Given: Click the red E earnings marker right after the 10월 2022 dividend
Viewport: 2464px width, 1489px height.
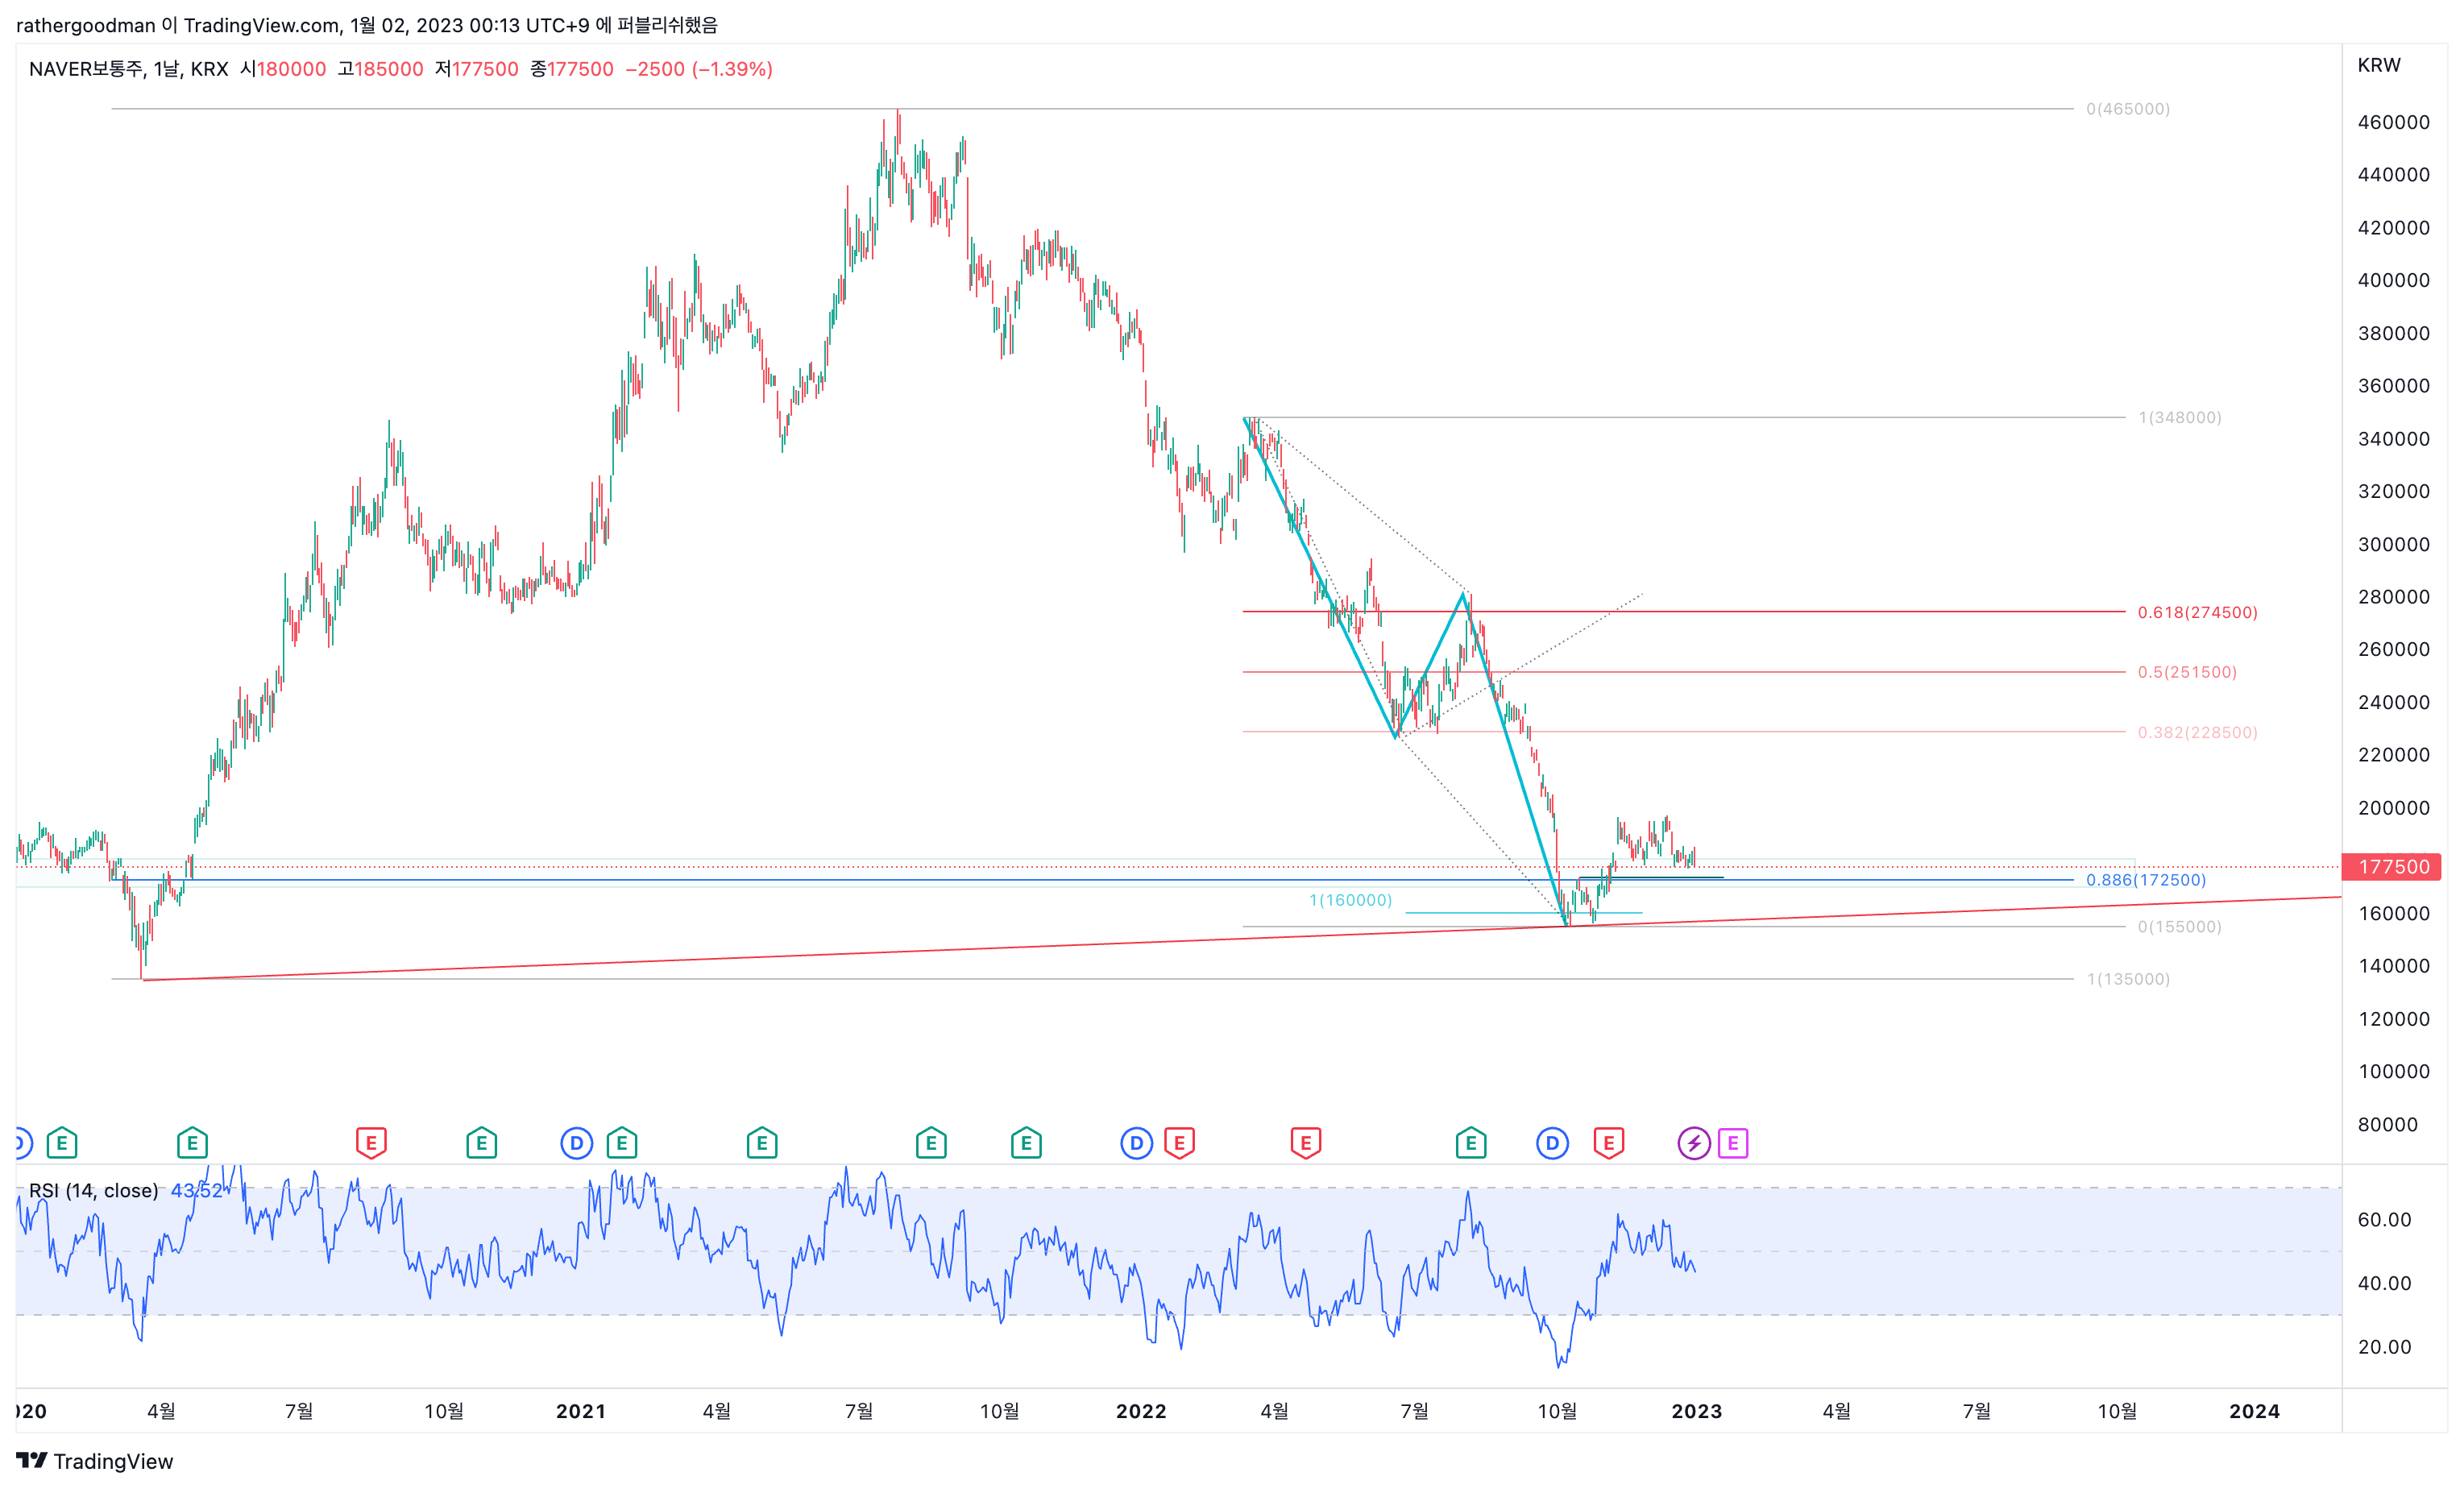Looking at the screenshot, I should click(x=1608, y=1143).
